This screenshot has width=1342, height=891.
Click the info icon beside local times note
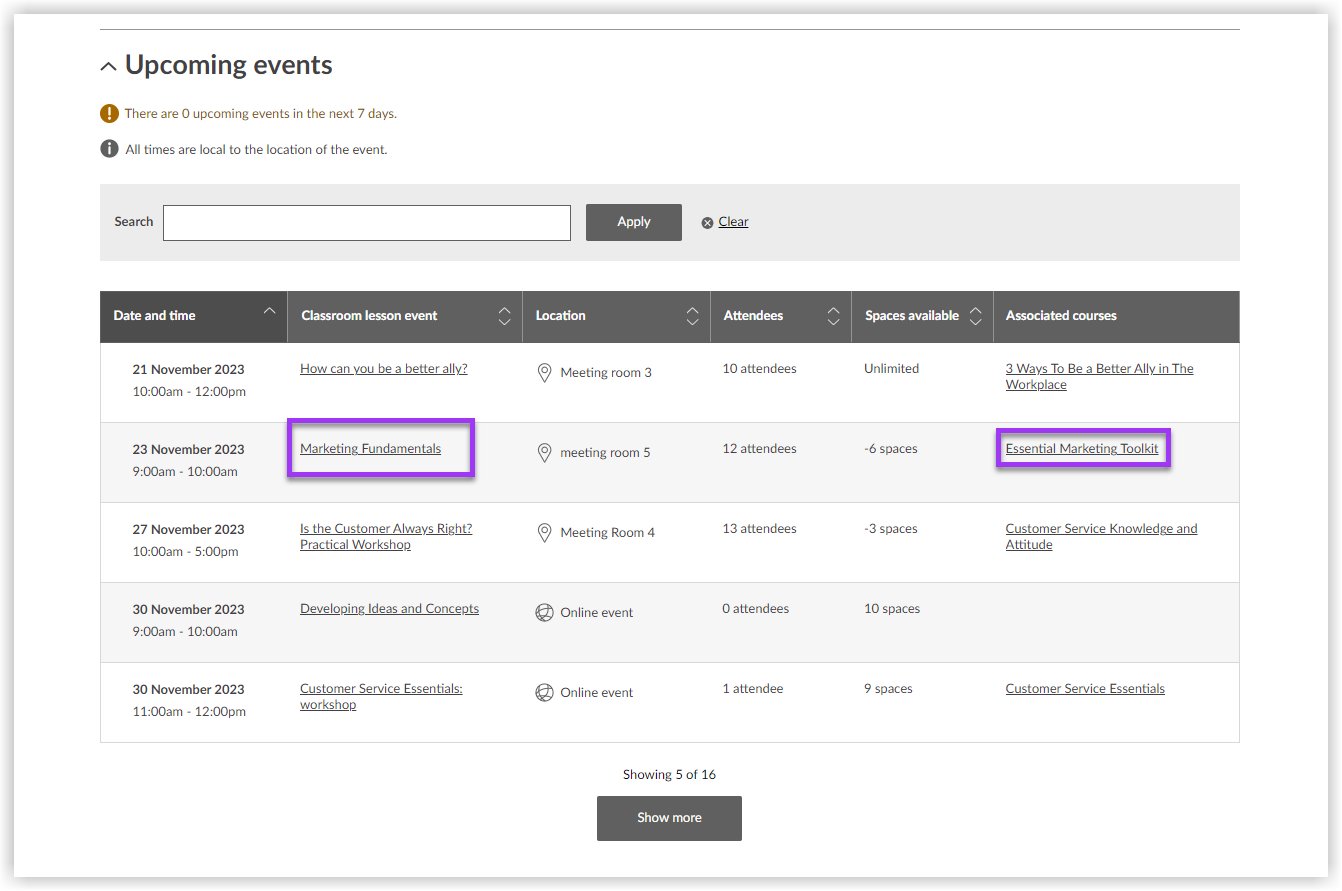tap(109, 150)
